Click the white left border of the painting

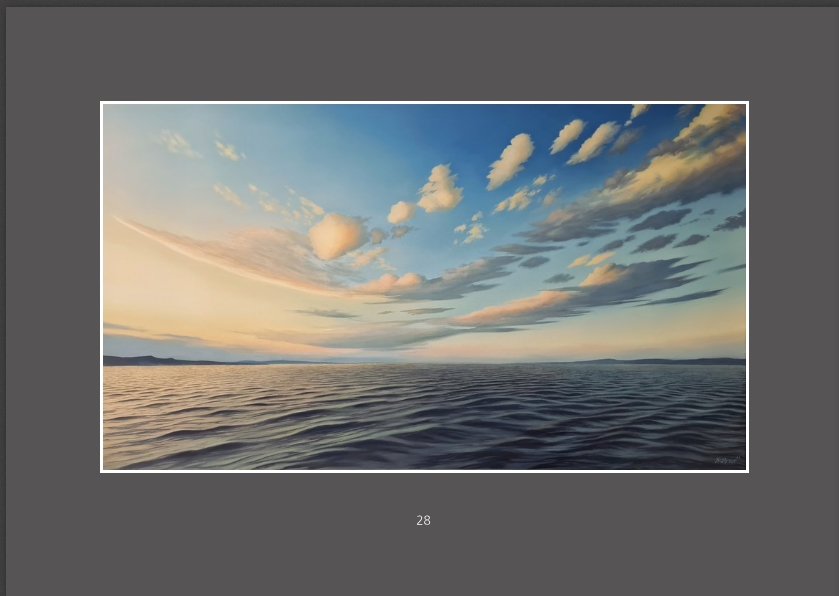tap(101, 287)
